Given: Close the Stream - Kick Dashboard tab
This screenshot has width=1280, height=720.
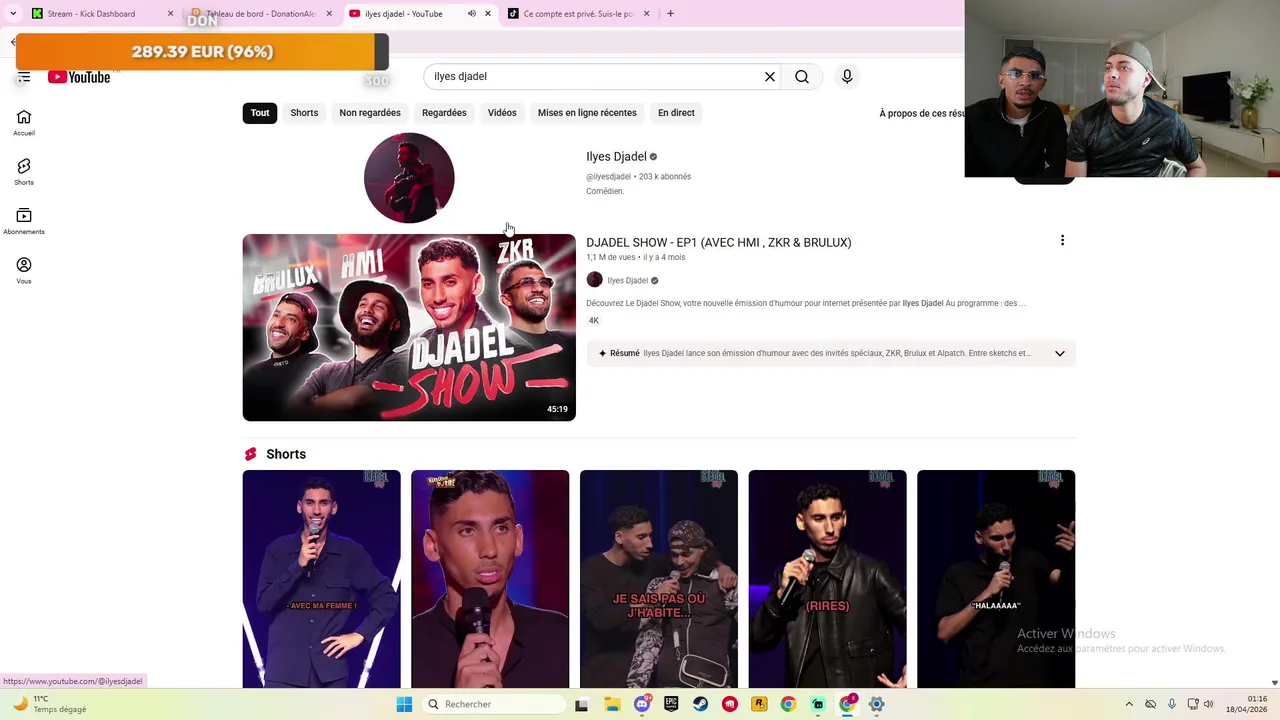Looking at the screenshot, I should coord(171,14).
